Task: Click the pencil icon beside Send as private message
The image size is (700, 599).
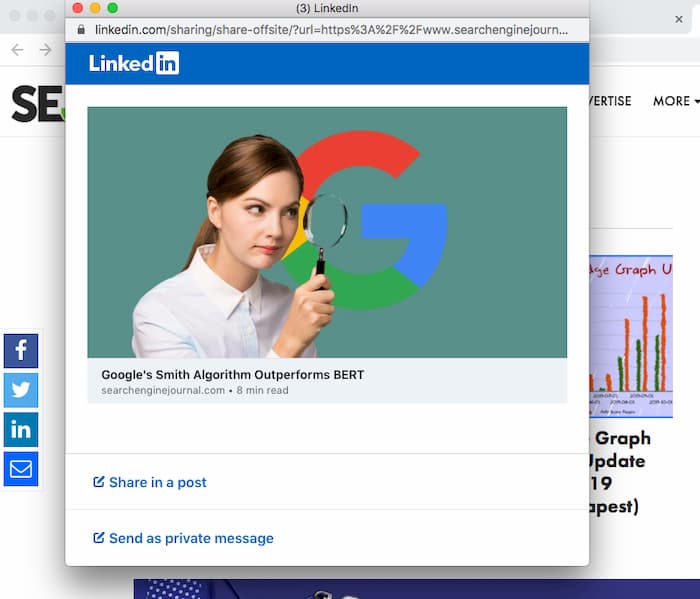Action: point(99,537)
